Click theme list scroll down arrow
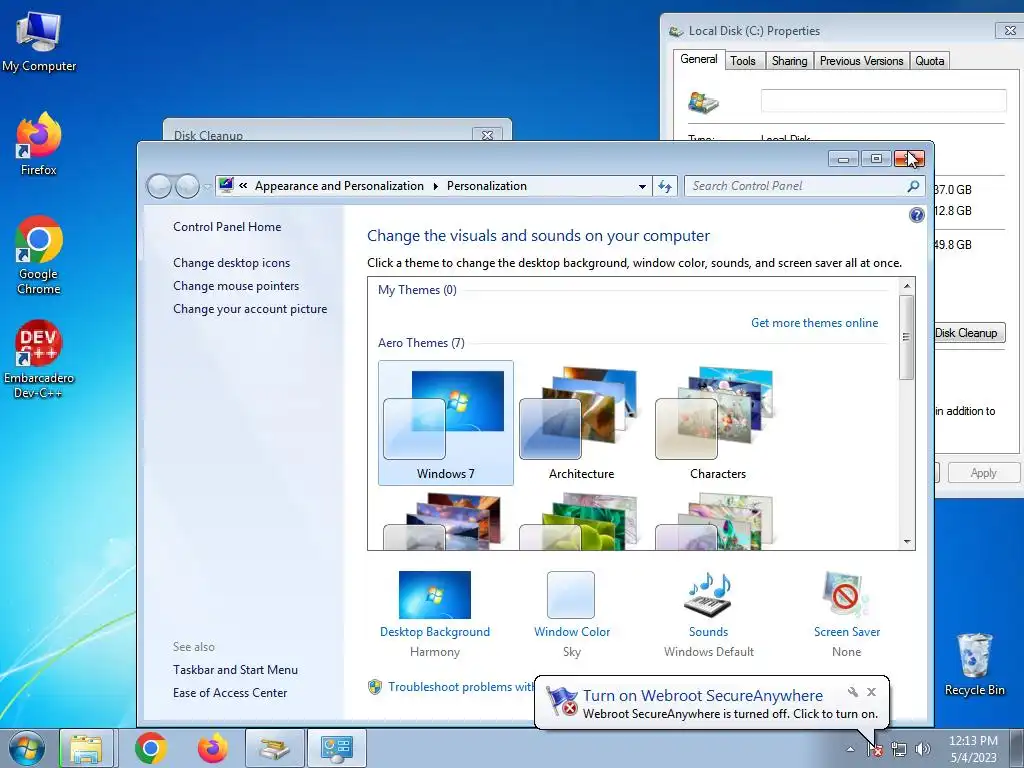The height and width of the screenshot is (768, 1024). point(906,541)
